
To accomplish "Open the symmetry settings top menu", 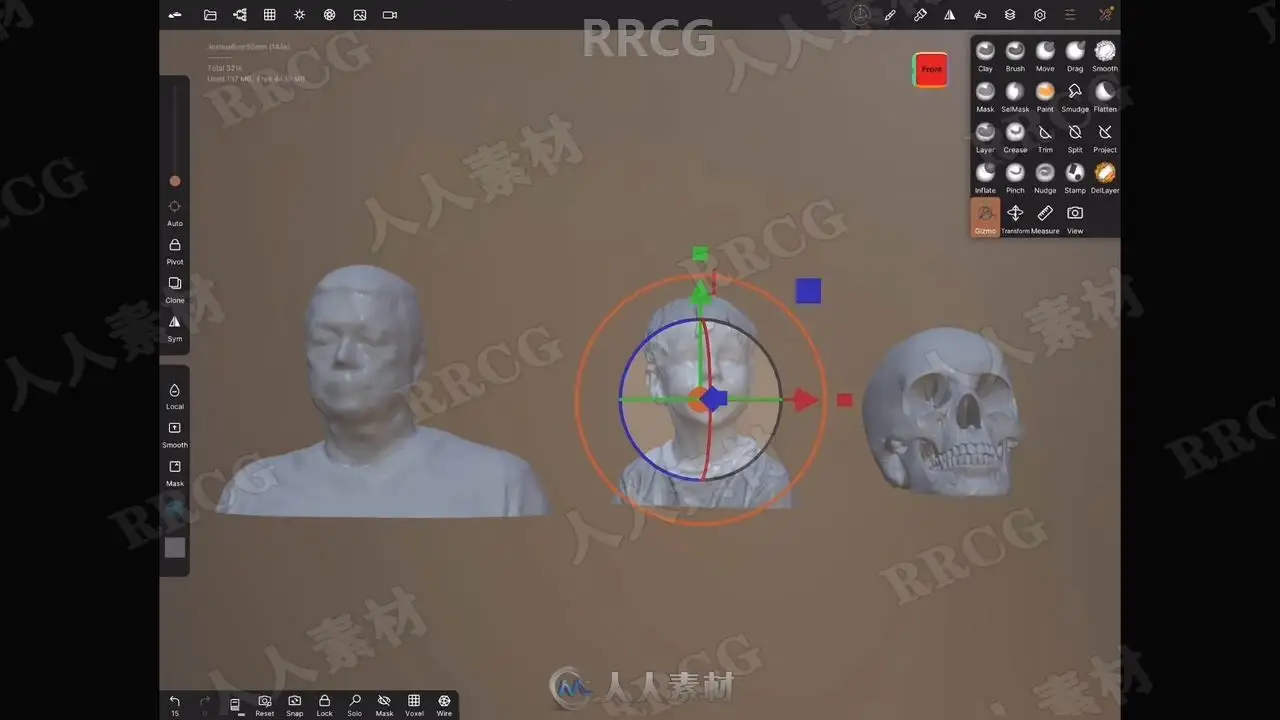I will pyautogui.click(x=950, y=15).
